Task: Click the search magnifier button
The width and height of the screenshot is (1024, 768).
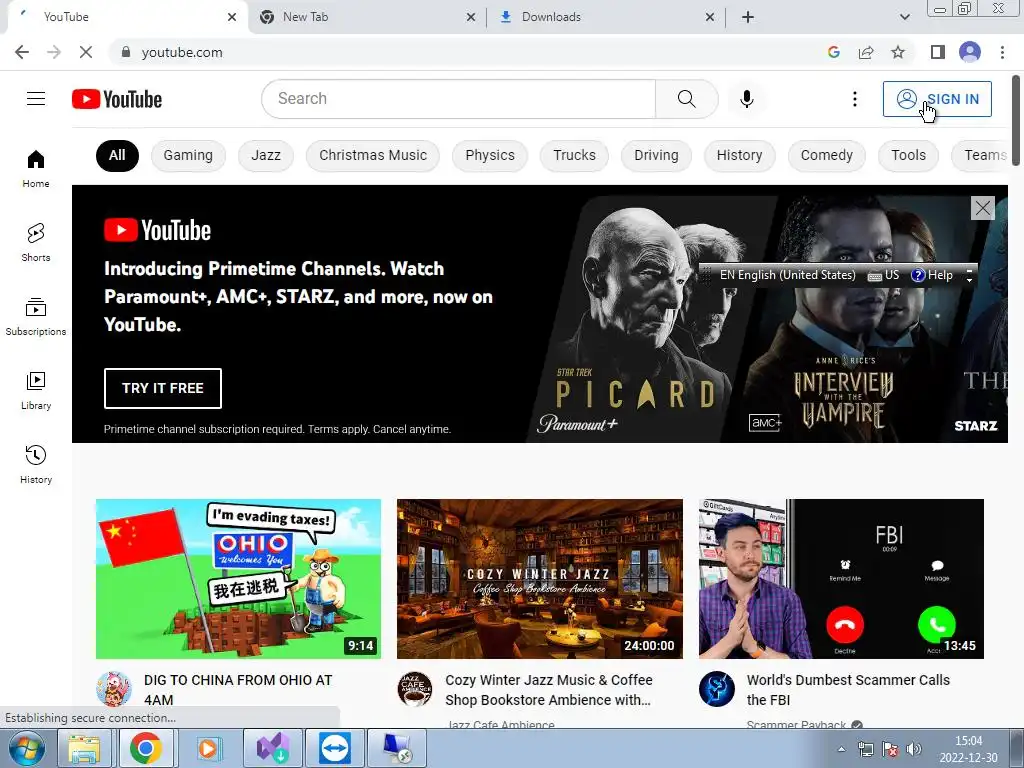Action: [x=686, y=99]
